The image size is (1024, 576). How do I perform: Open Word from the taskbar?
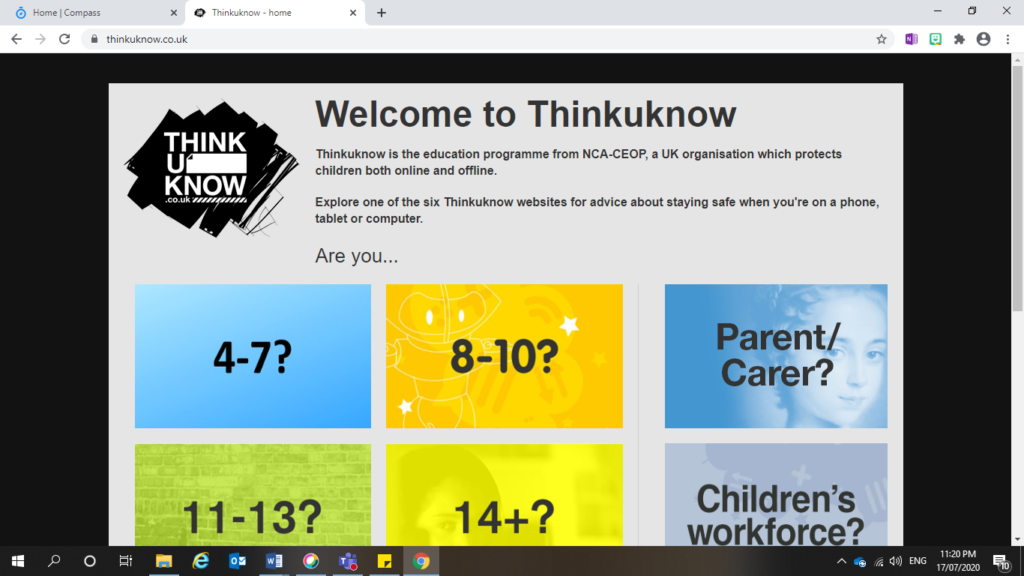274,561
